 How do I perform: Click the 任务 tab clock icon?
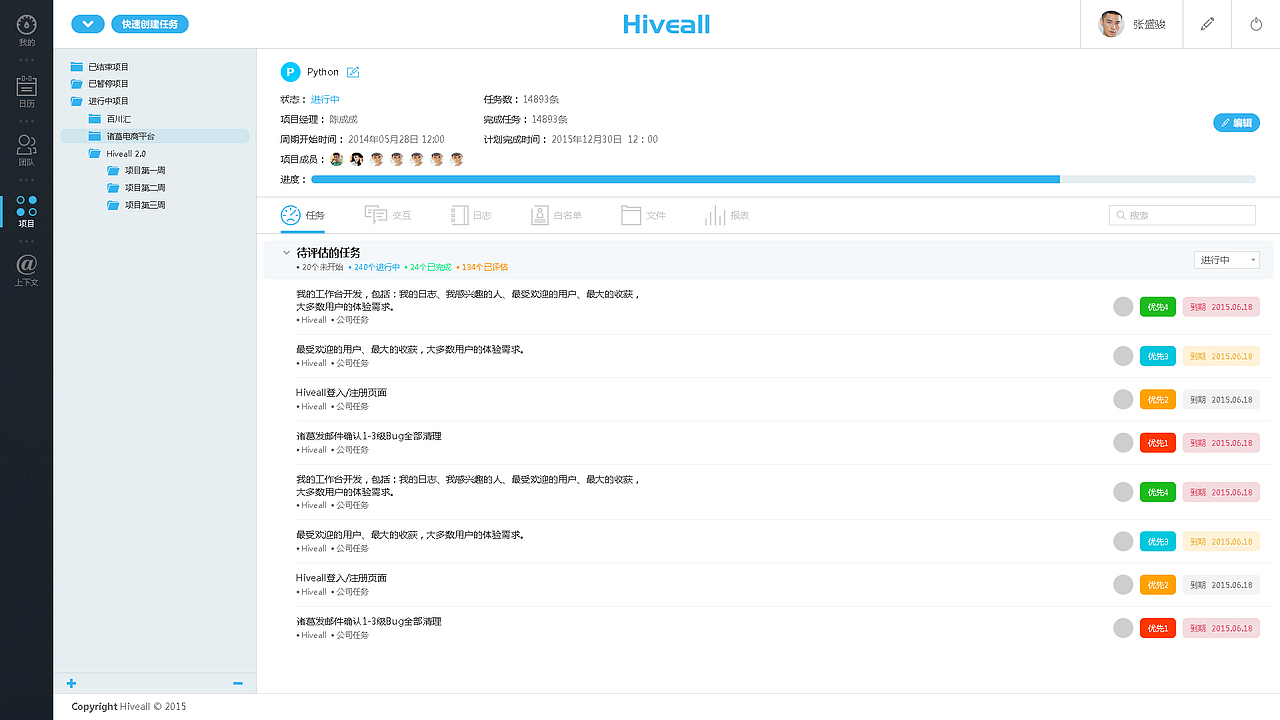(290, 215)
